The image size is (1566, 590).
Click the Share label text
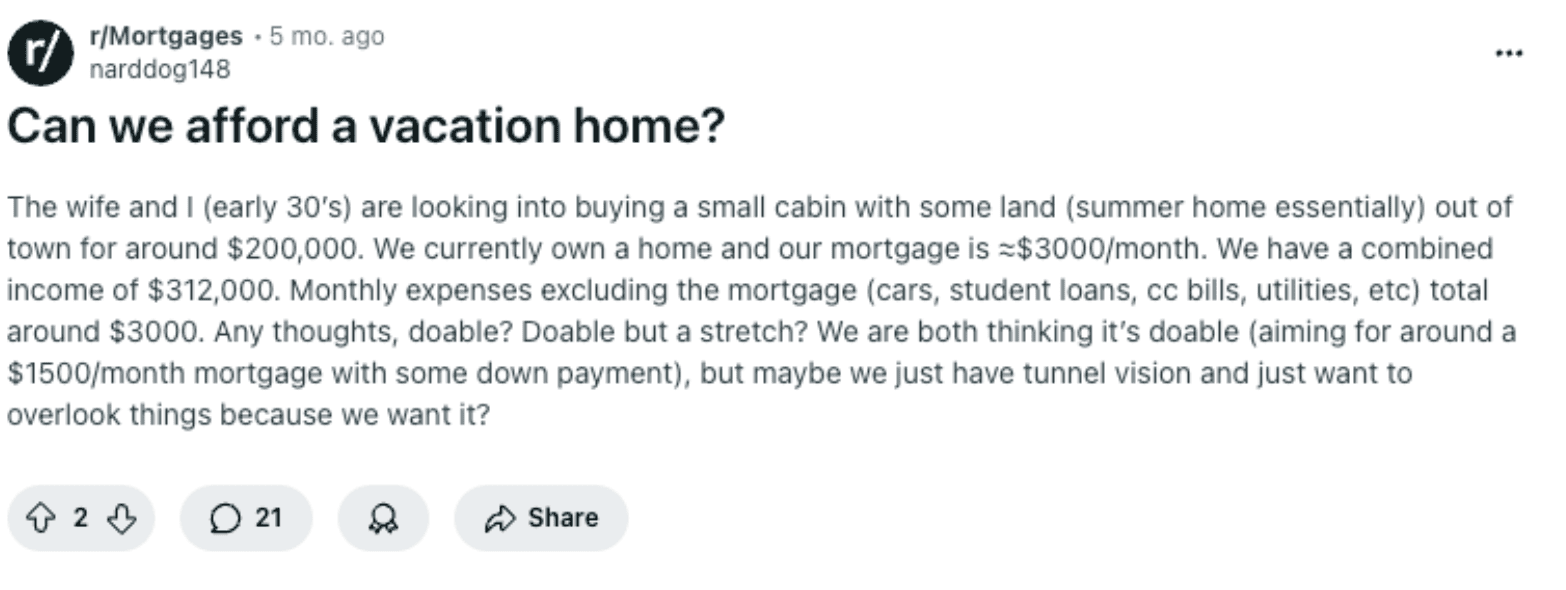563,518
